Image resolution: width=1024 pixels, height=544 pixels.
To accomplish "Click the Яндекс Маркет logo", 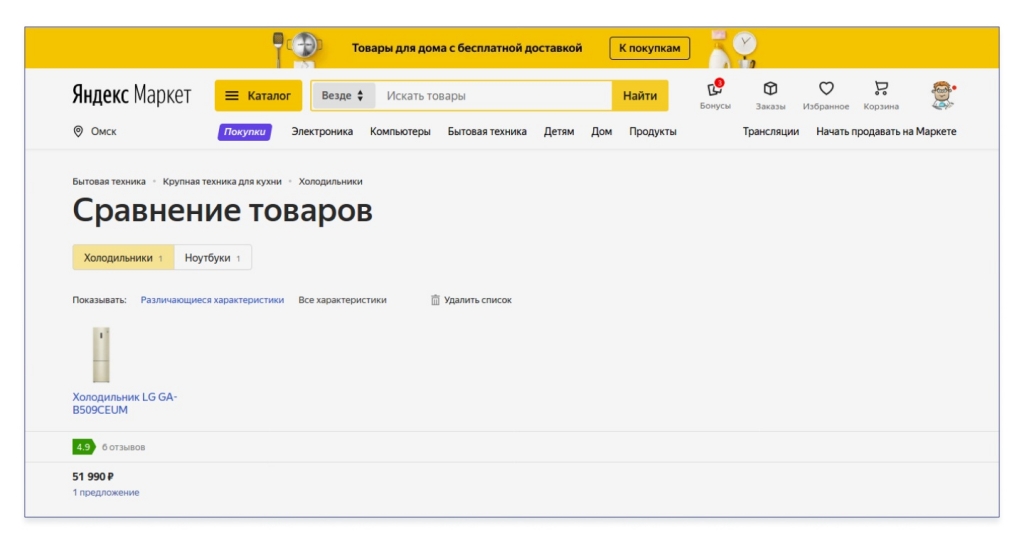I will click(131, 95).
